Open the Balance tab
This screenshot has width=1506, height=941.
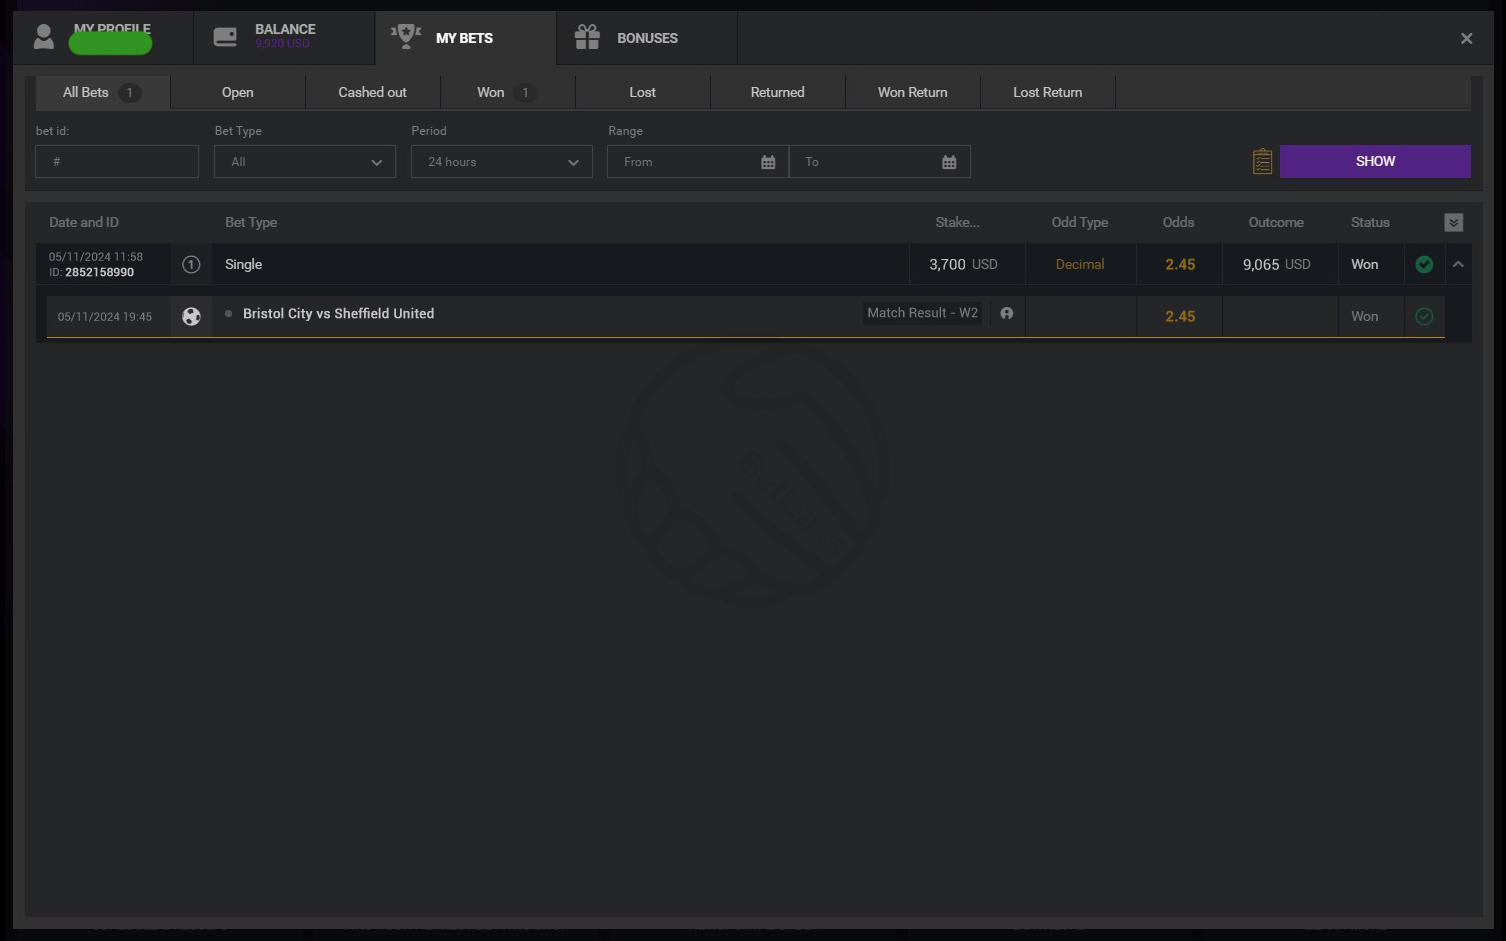[x=284, y=38]
